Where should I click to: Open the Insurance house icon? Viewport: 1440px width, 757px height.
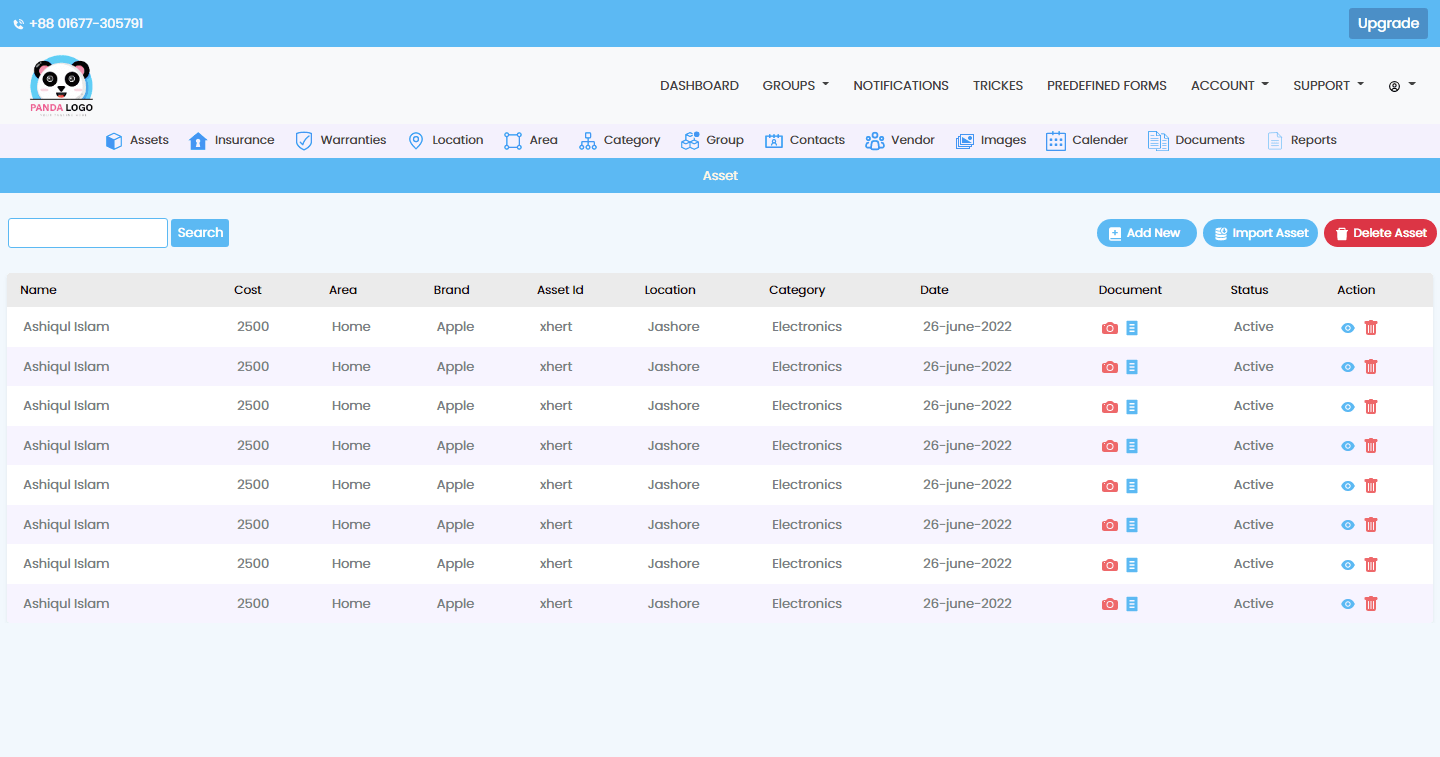198,141
